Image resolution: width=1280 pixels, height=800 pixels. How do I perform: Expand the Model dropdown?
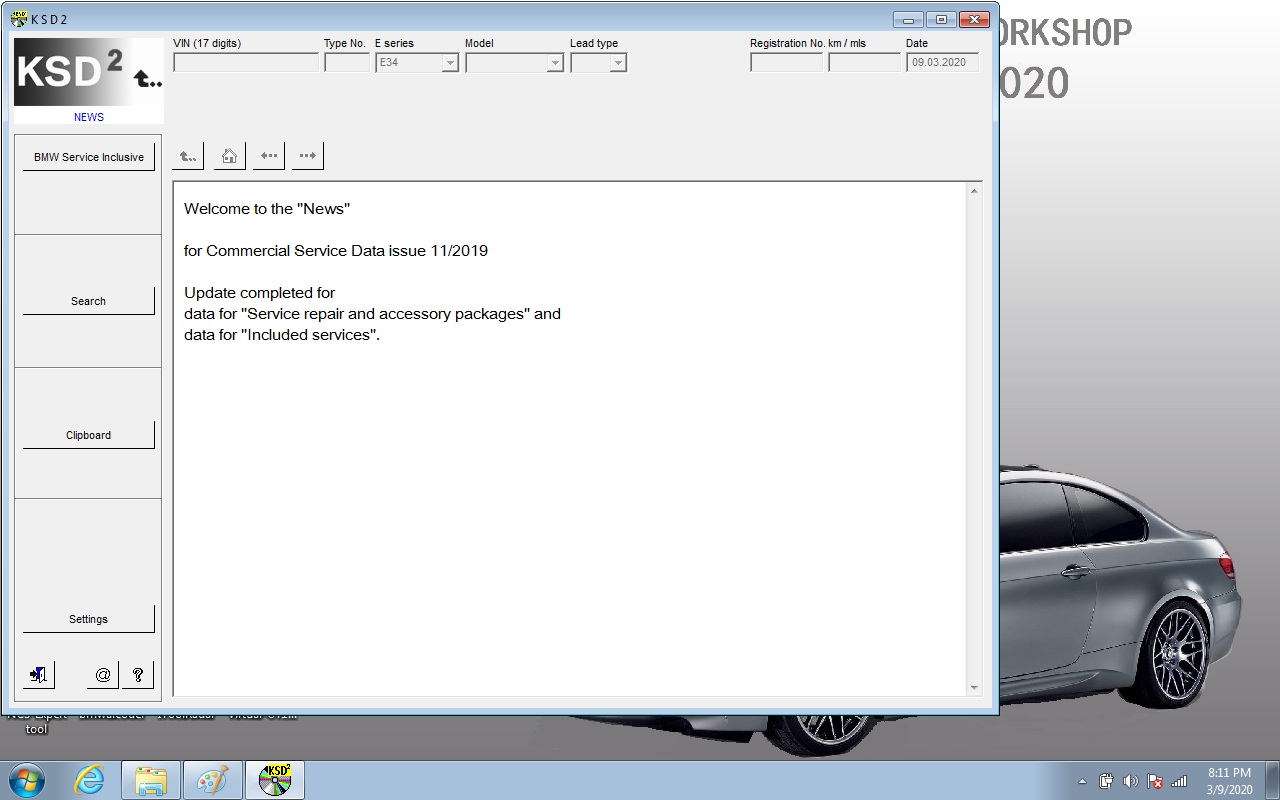point(515,62)
